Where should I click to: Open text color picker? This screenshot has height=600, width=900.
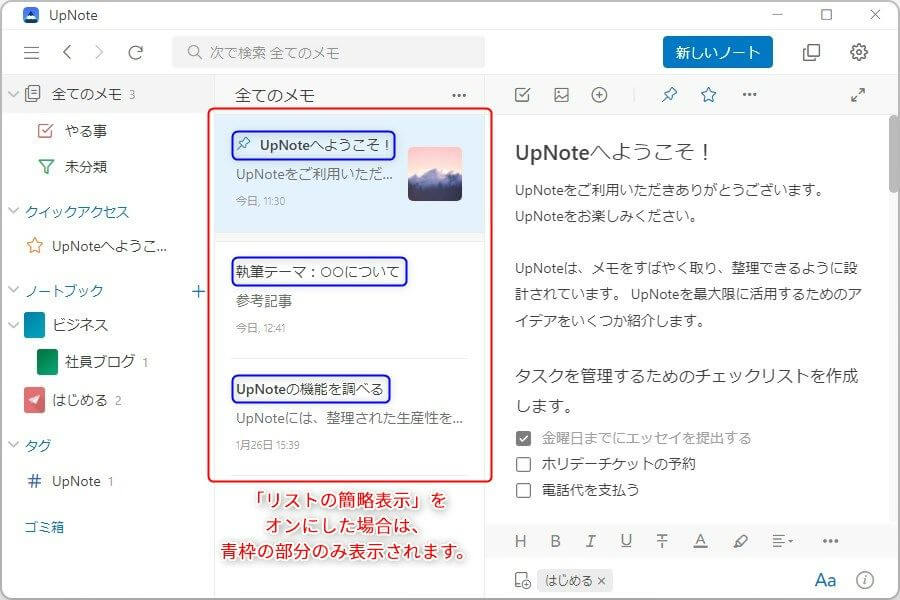click(x=700, y=541)
